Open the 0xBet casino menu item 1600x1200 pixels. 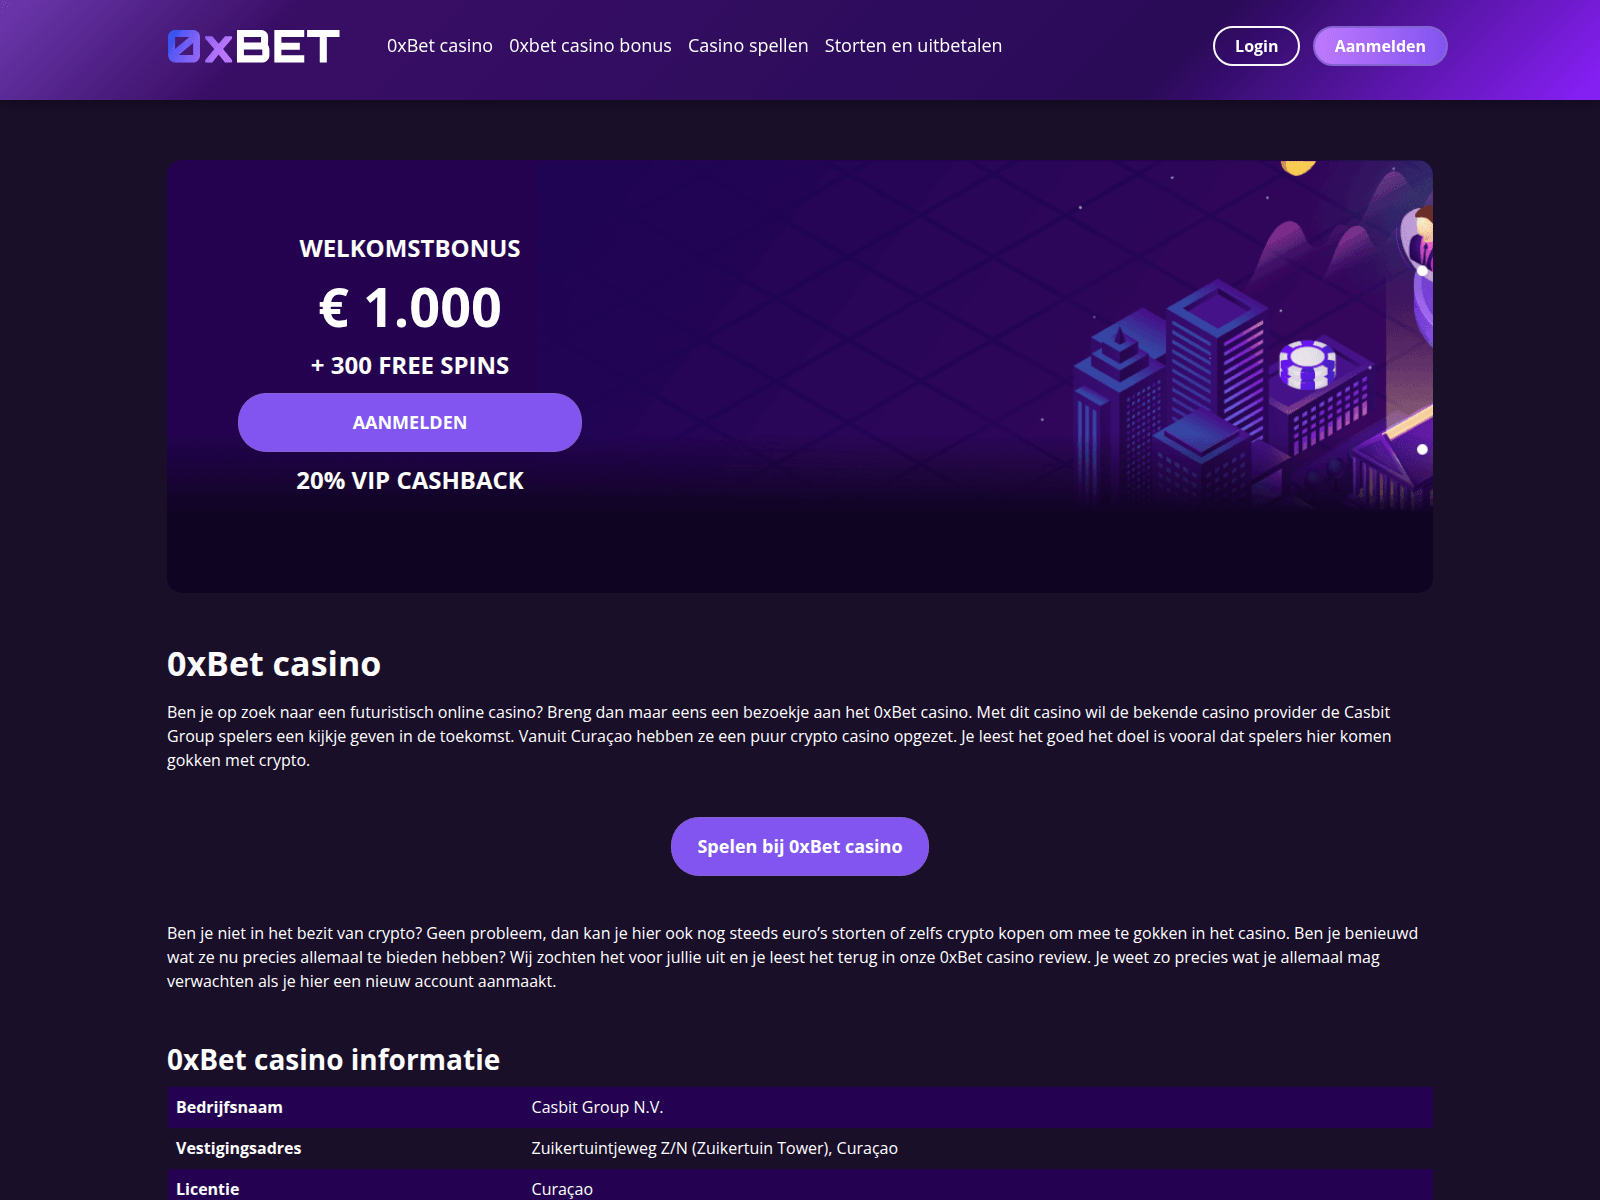pos(440,46)
